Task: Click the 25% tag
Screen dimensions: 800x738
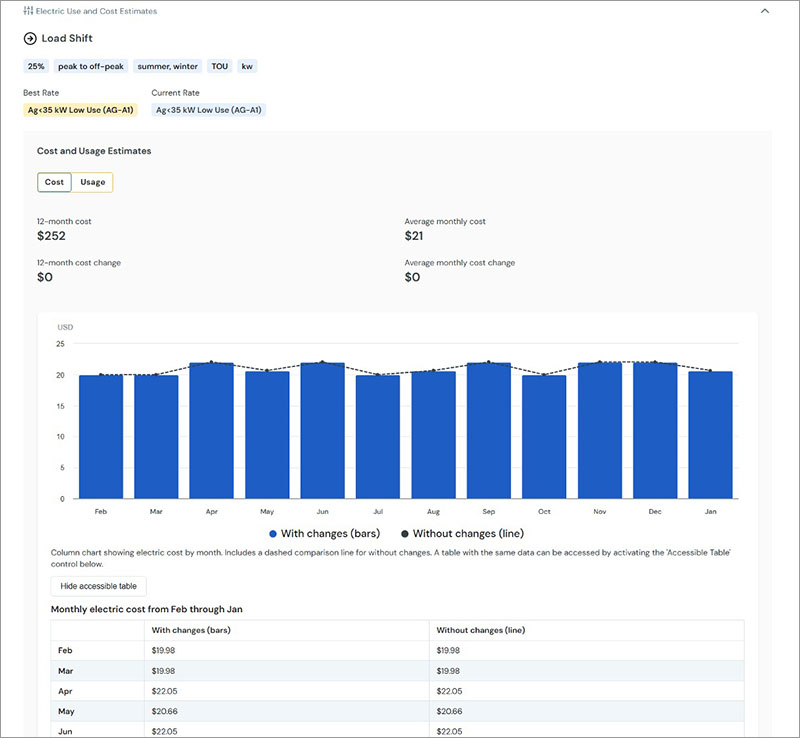Action: pos(36,66)
